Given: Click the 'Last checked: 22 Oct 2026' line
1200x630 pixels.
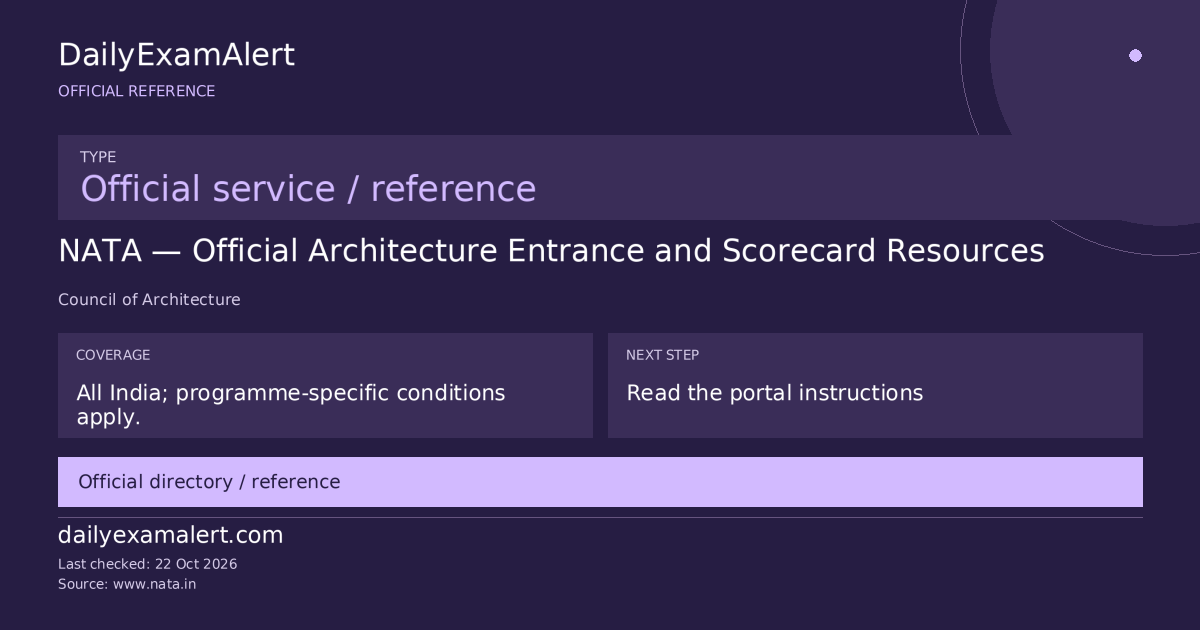Looking at the screenshot, I should pos(147,564).
